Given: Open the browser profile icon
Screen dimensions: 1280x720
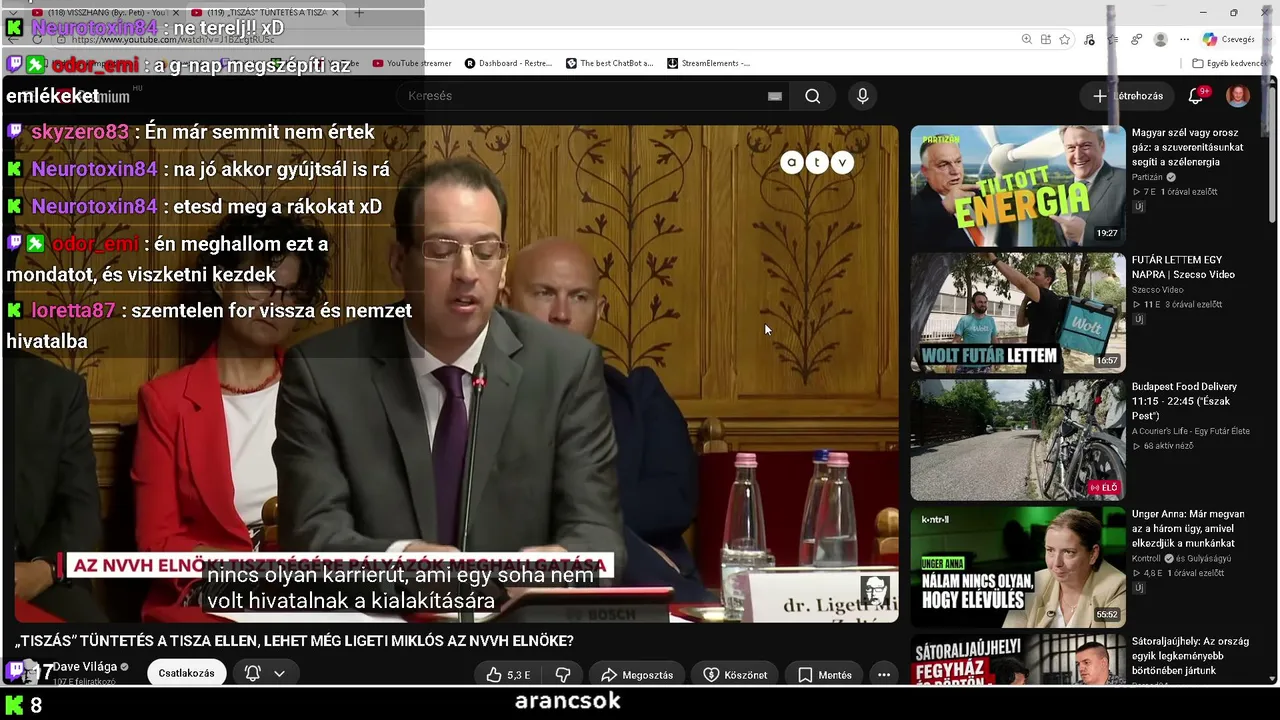Looking at the screenshot, I should click(1160, 39).
